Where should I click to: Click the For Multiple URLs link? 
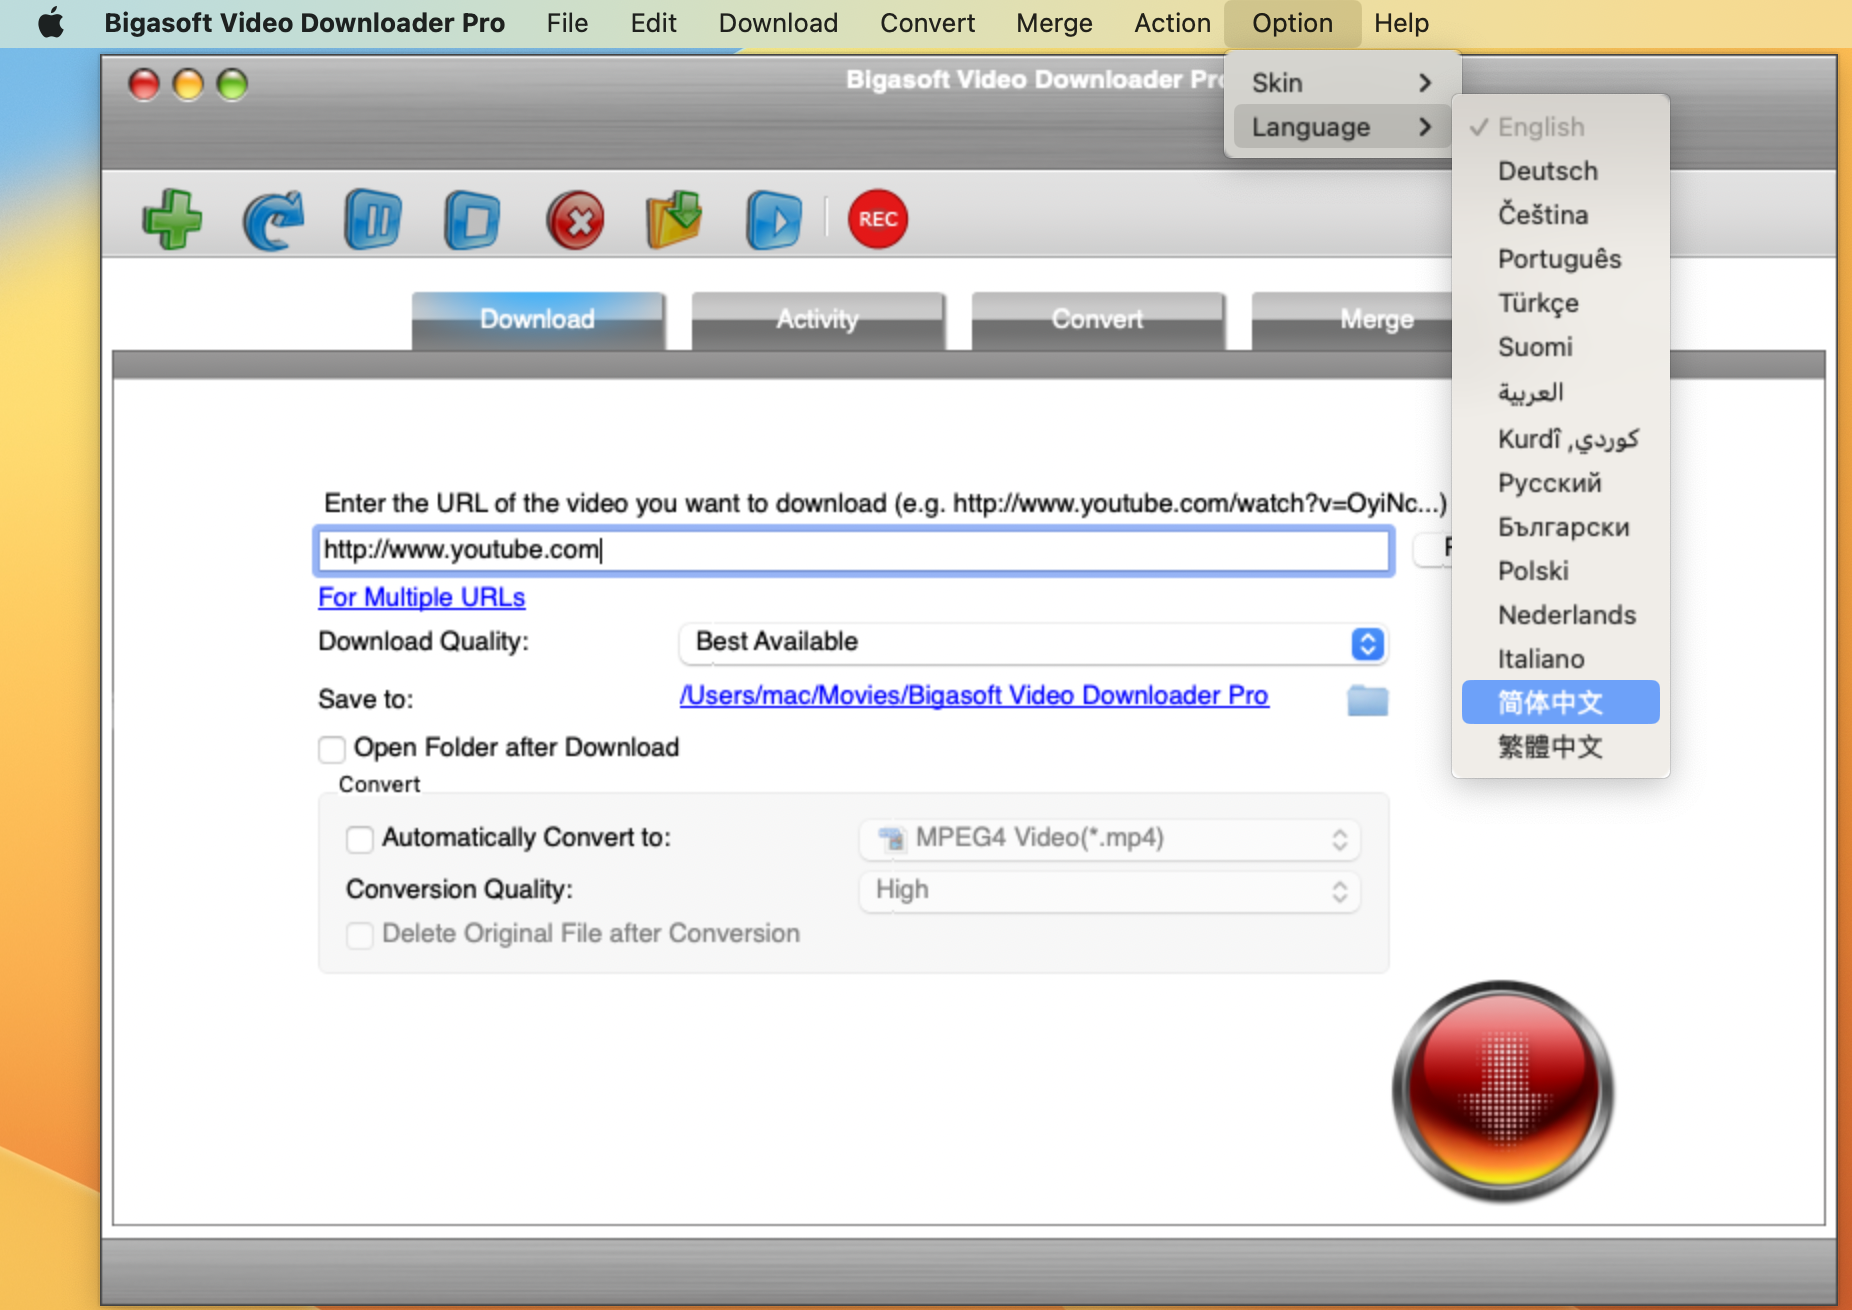[x=421, y=597]
